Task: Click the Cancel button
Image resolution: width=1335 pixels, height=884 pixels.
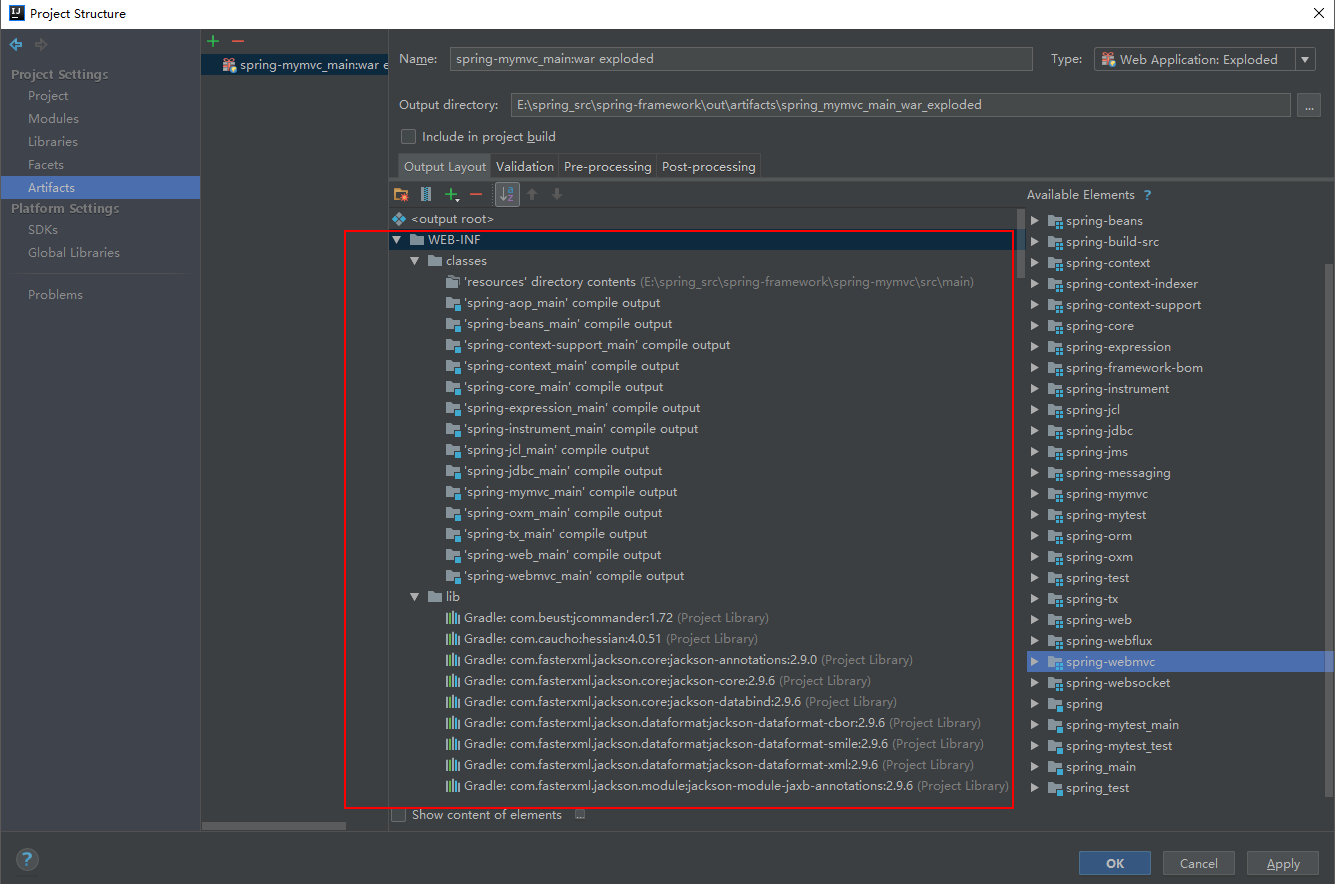Action: click(x=1199, y=863)
